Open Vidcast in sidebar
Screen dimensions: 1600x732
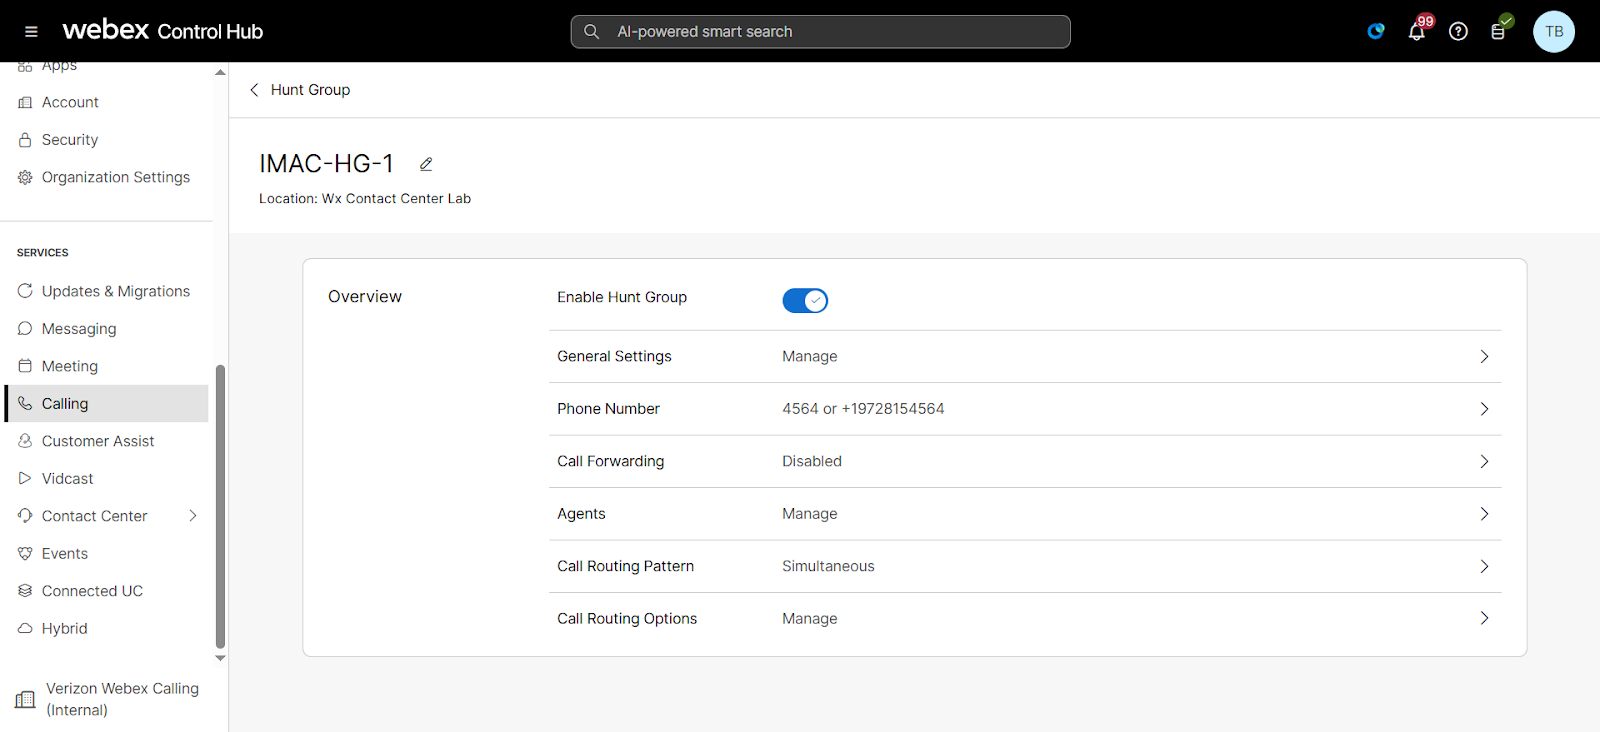pos(106,479)
